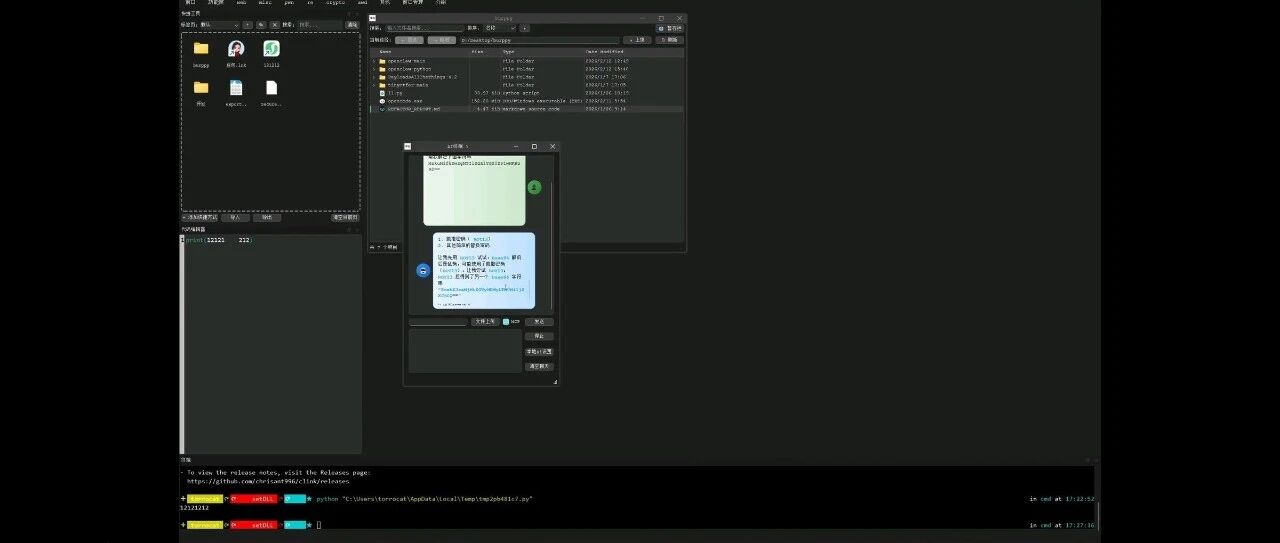Click the add shortcut button
Viewport: 1280px width, 543px height.
point(200,217)
